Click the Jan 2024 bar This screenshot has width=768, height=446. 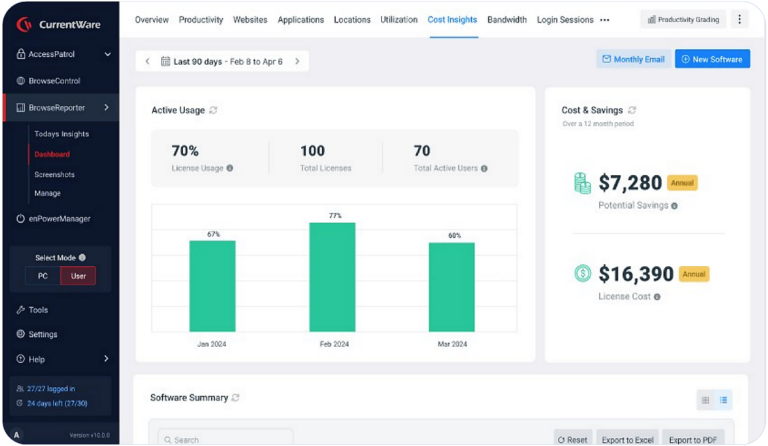point(213,286)
